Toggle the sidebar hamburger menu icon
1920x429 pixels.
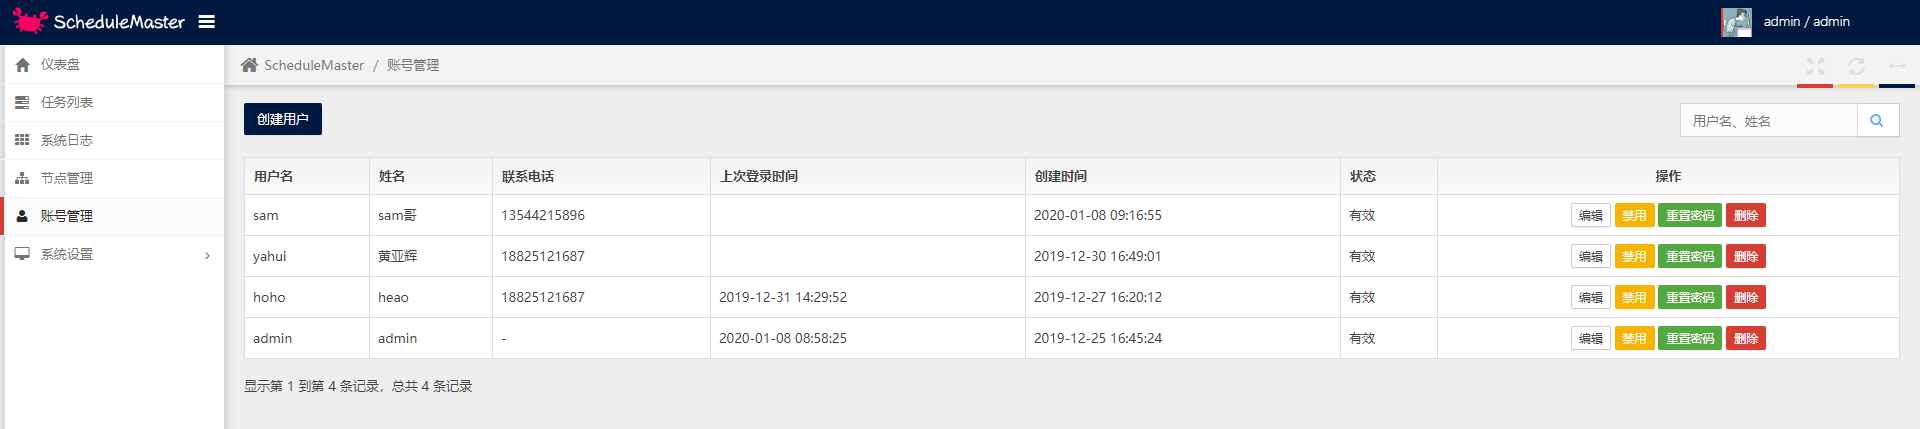207,22
